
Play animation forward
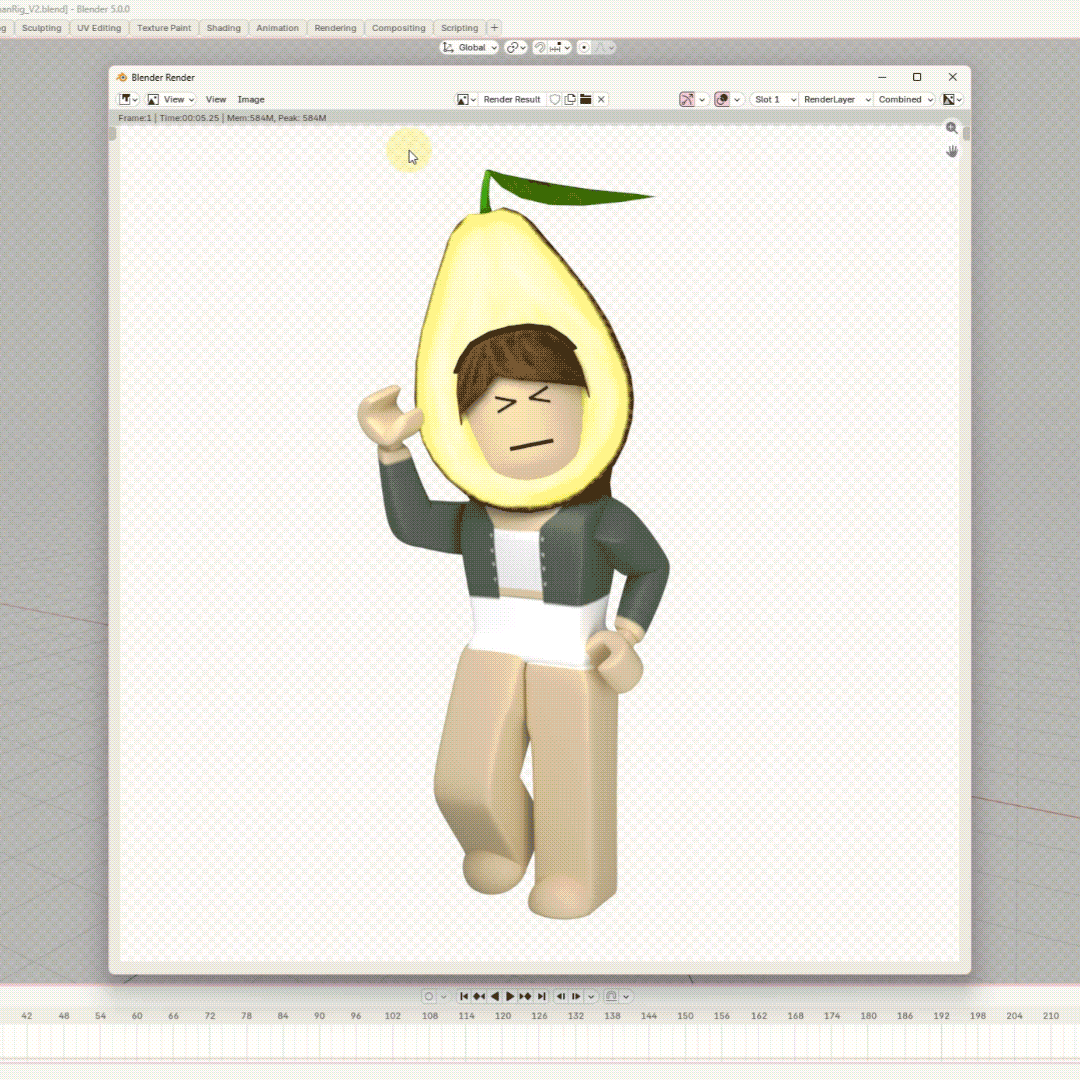(x=510, y=996)
